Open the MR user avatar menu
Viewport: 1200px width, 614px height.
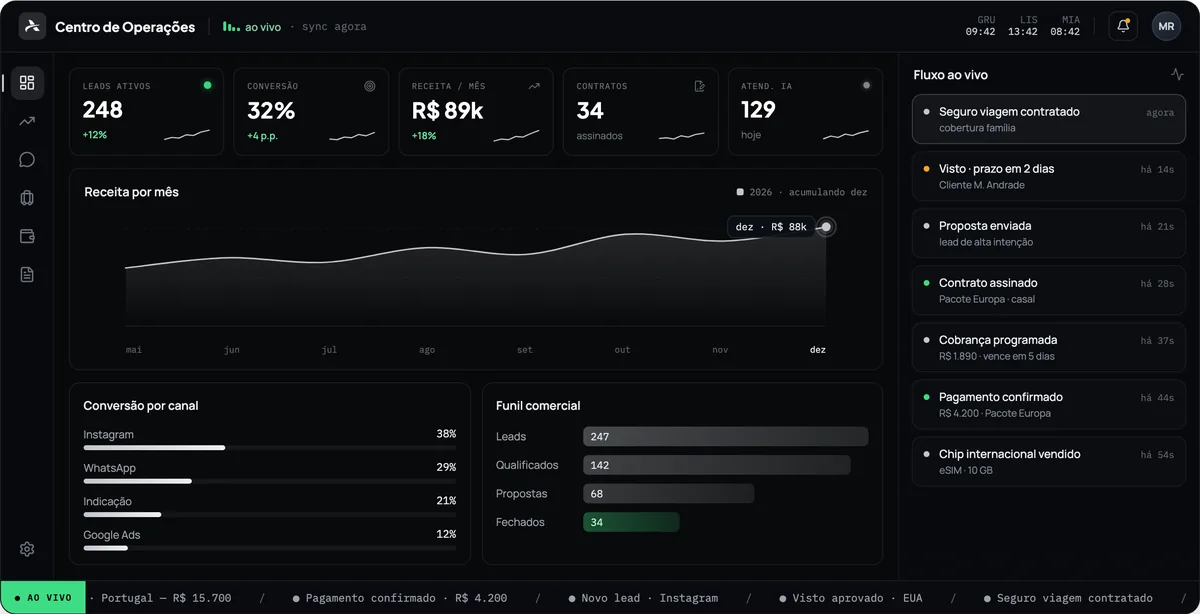coord(1166,27)
